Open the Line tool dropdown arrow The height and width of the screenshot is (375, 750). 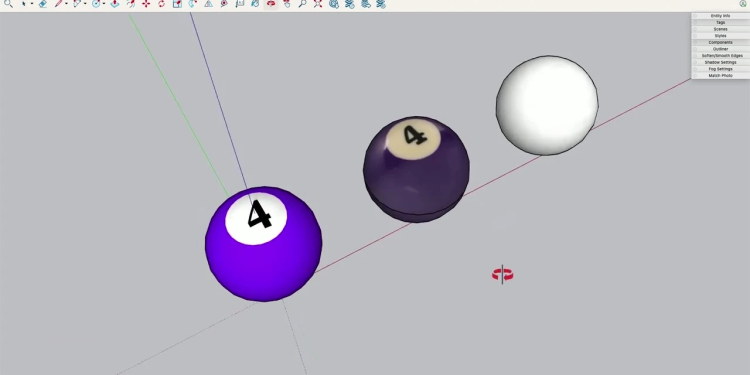(66, 4)
